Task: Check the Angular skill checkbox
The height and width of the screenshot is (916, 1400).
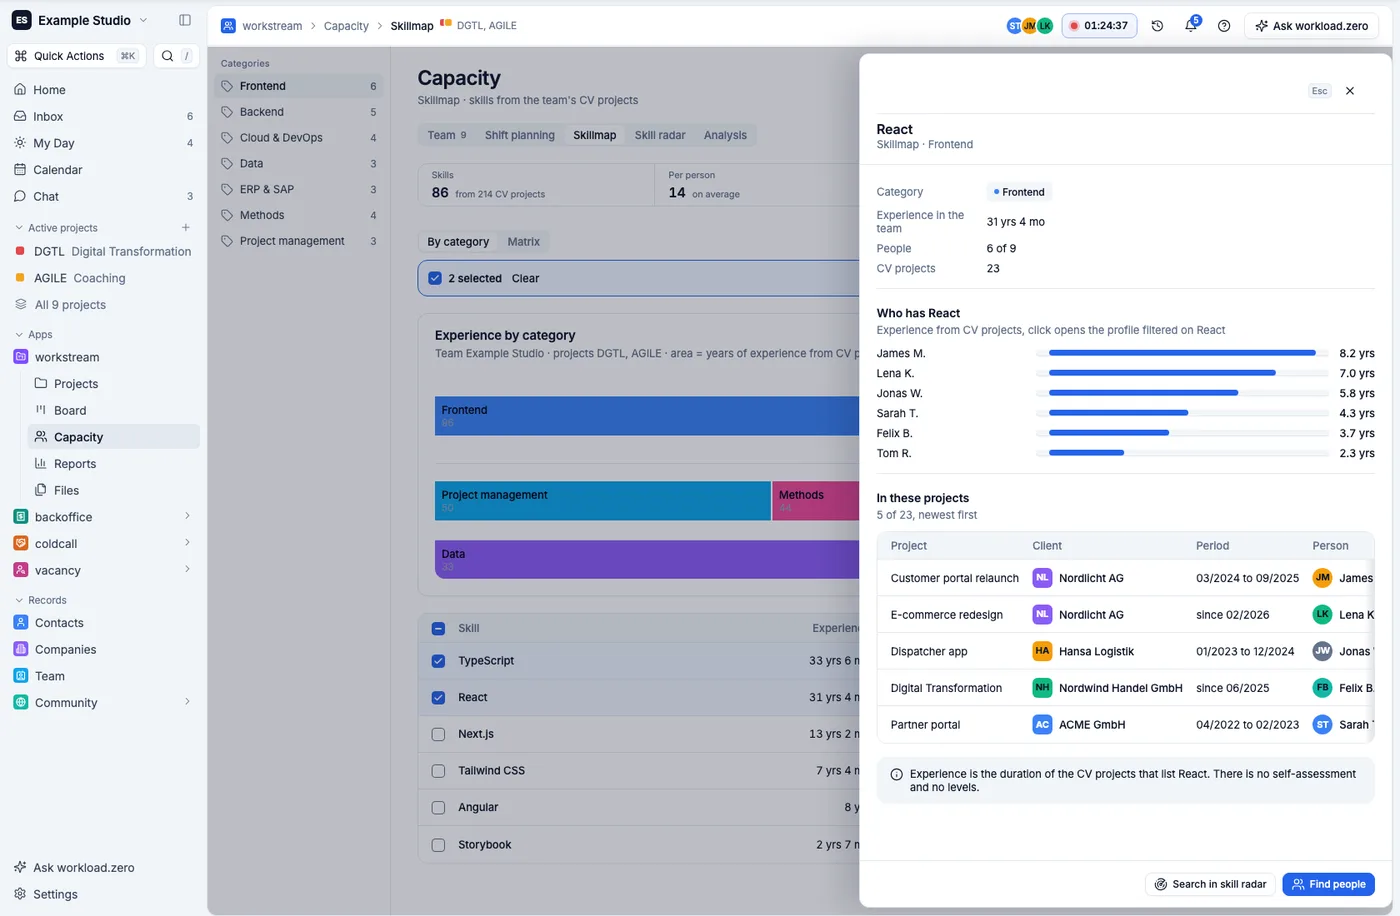Action: [x=438, y=808]
